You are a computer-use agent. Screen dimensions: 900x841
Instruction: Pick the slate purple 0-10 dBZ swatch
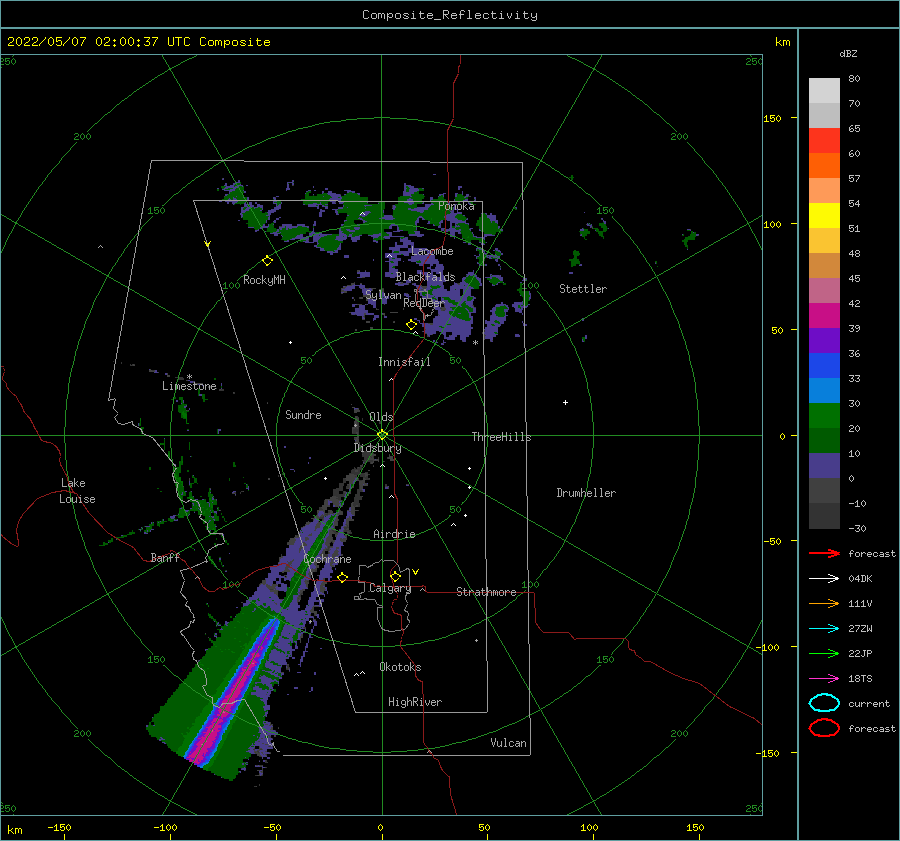(824, 466)
